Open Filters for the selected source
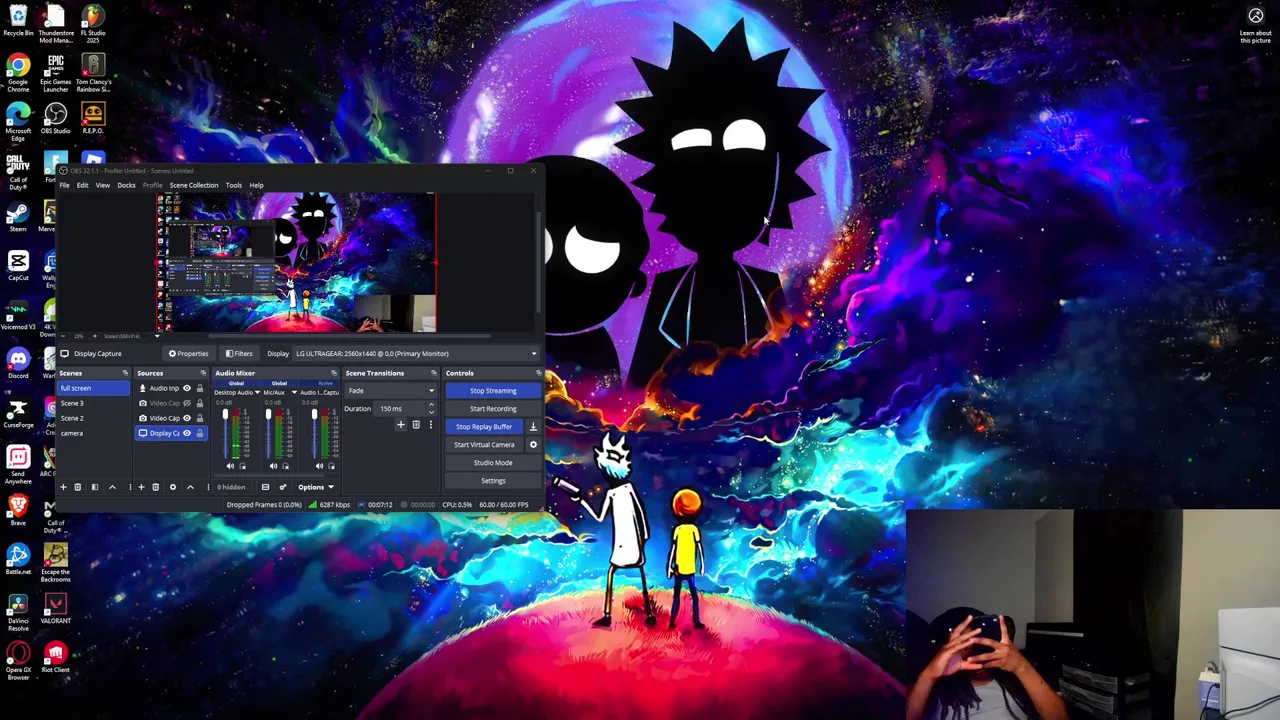Image resolution: width=1280 pixels, height=720 pixels. click(239, 354)
